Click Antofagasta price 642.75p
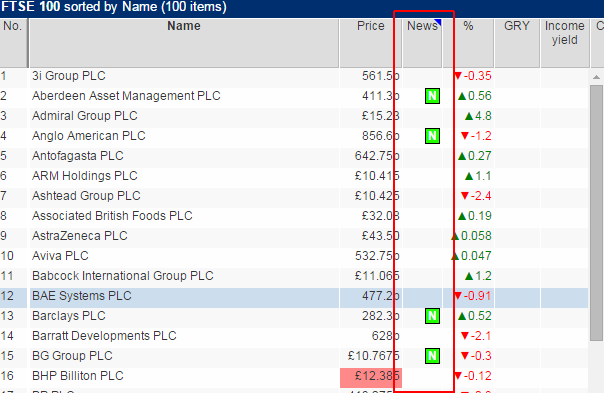Screen dimensions: 604x393 (x=377, y=156)
